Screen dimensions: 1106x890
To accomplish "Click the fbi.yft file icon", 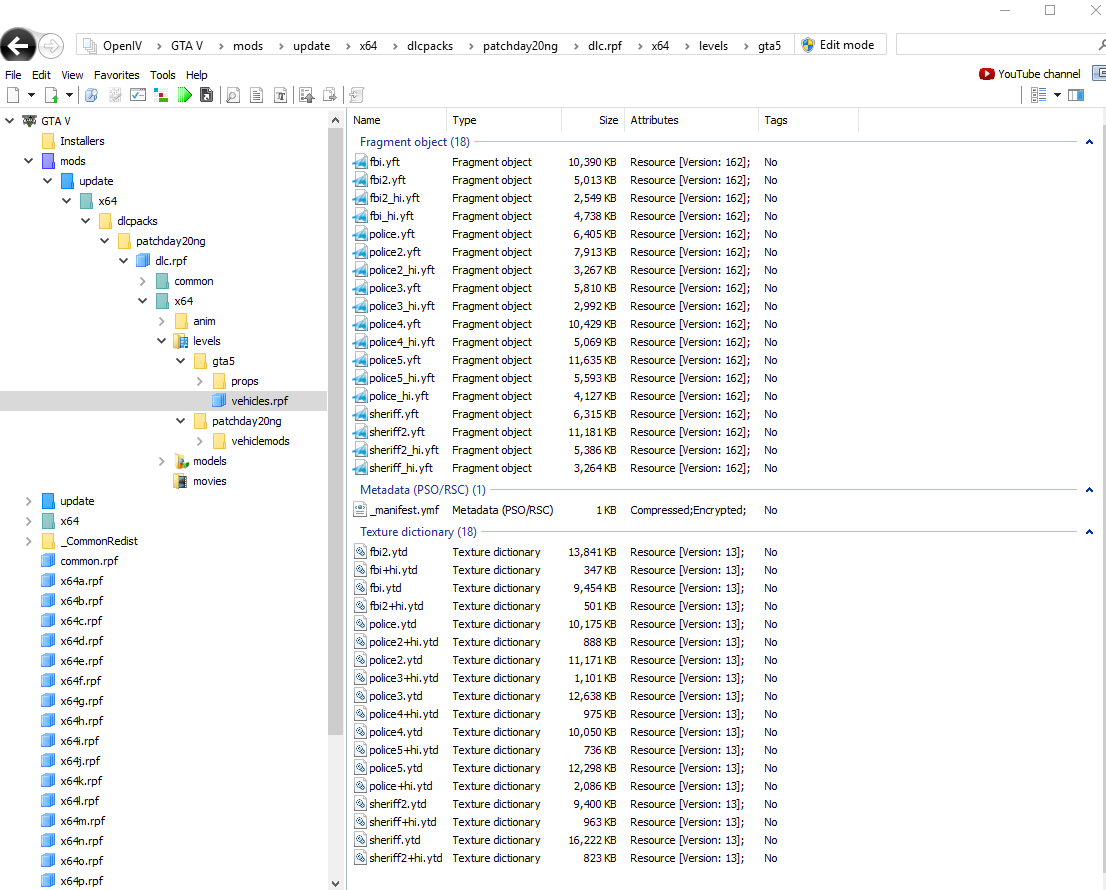I will (360, 162).
